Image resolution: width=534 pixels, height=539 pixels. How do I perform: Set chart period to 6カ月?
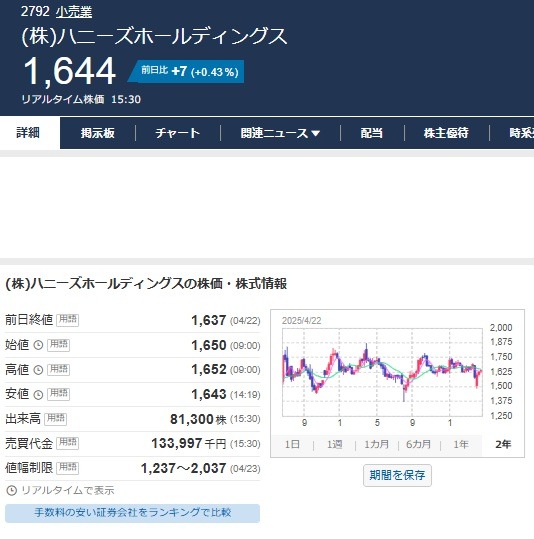click(418, 444)
